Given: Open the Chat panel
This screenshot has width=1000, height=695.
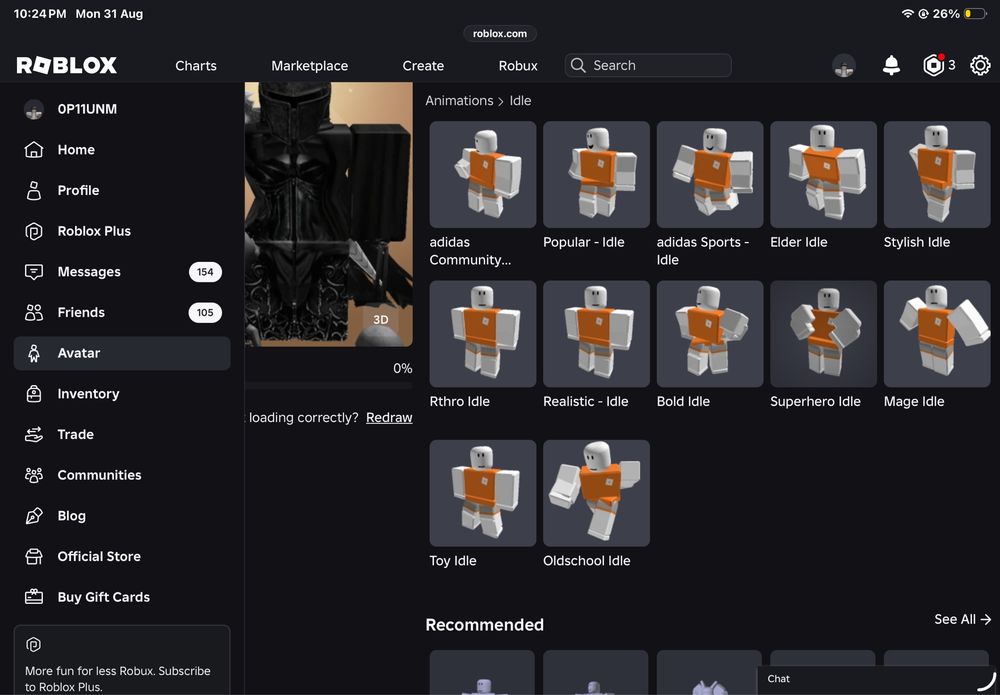Looking at the screenshot, I should [878, 679].
